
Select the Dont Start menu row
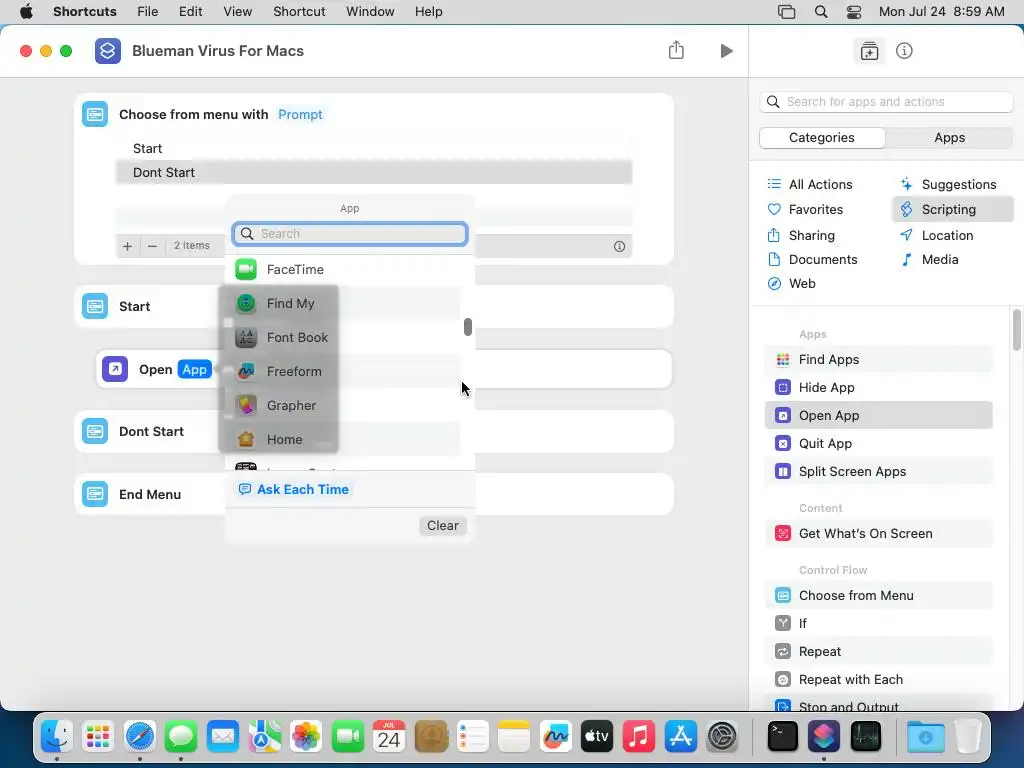pyautogui.click(x=374, y=172)
